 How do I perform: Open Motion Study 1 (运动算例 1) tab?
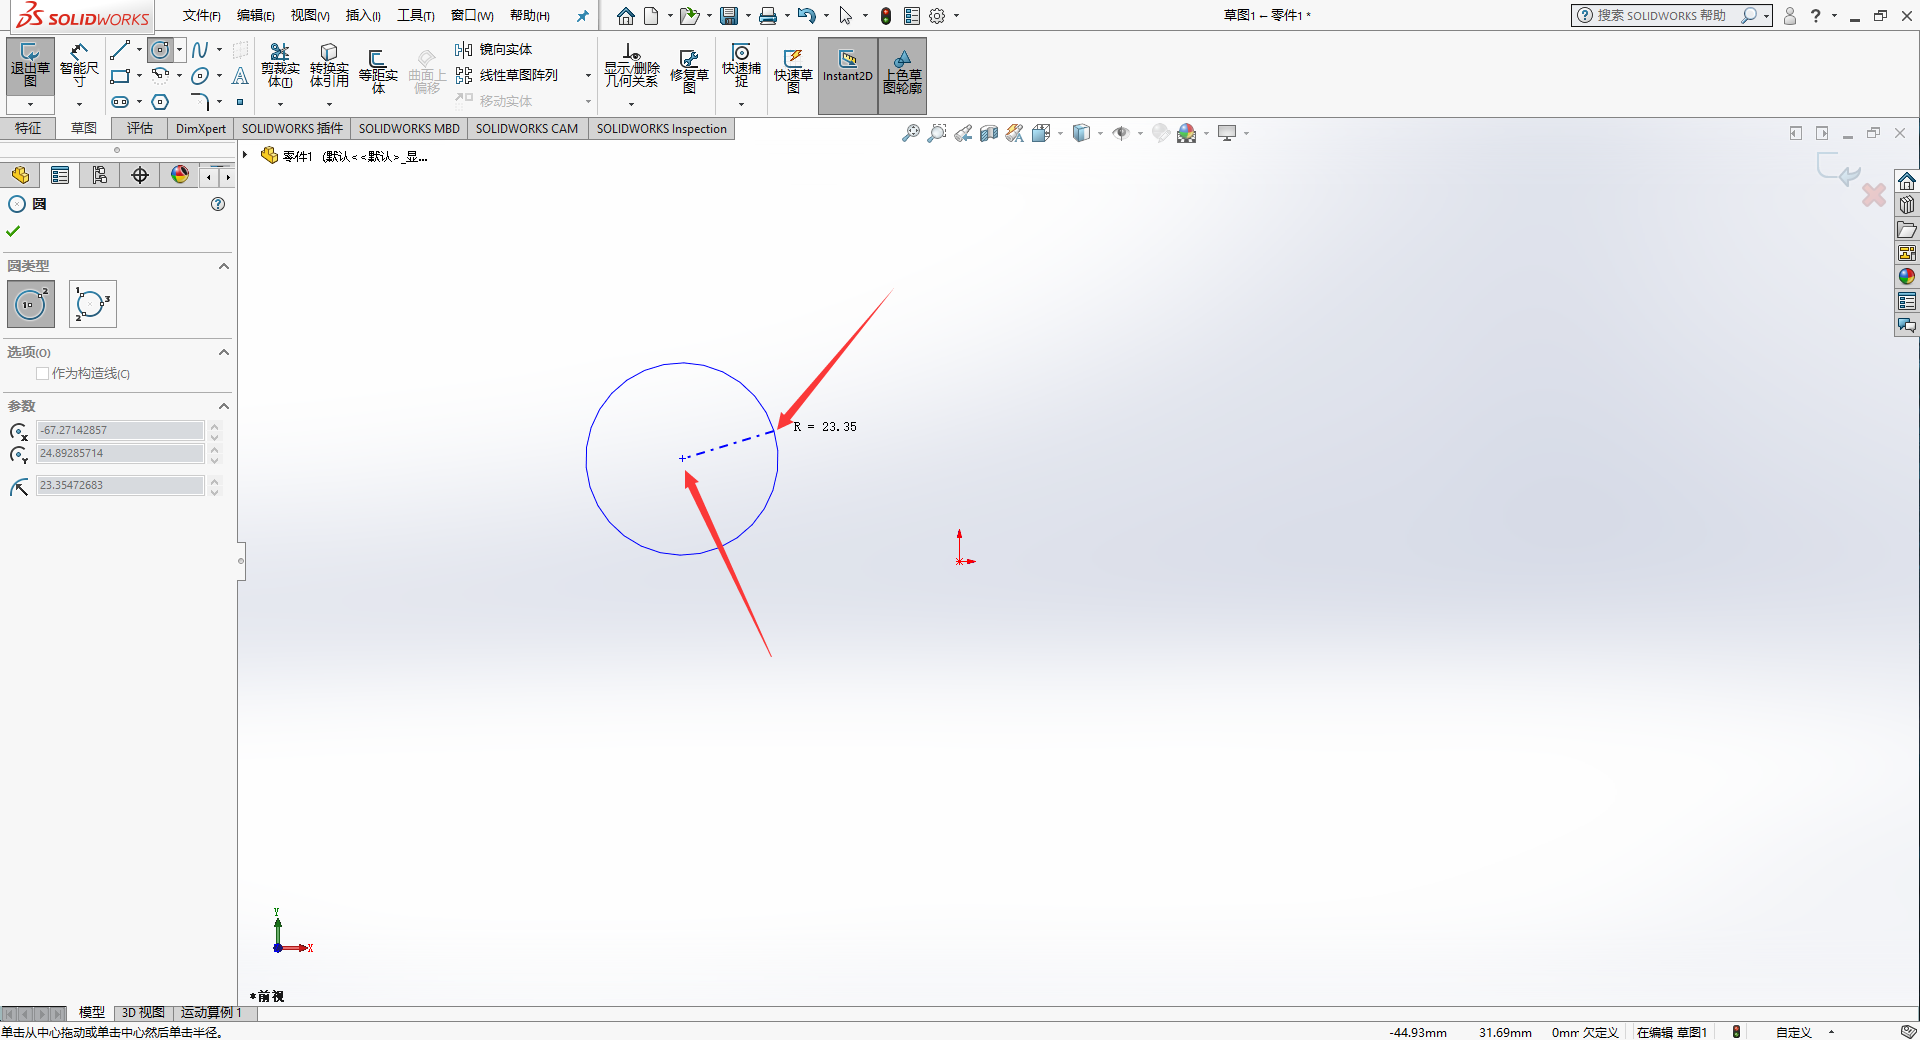[x=211, y=1012]
